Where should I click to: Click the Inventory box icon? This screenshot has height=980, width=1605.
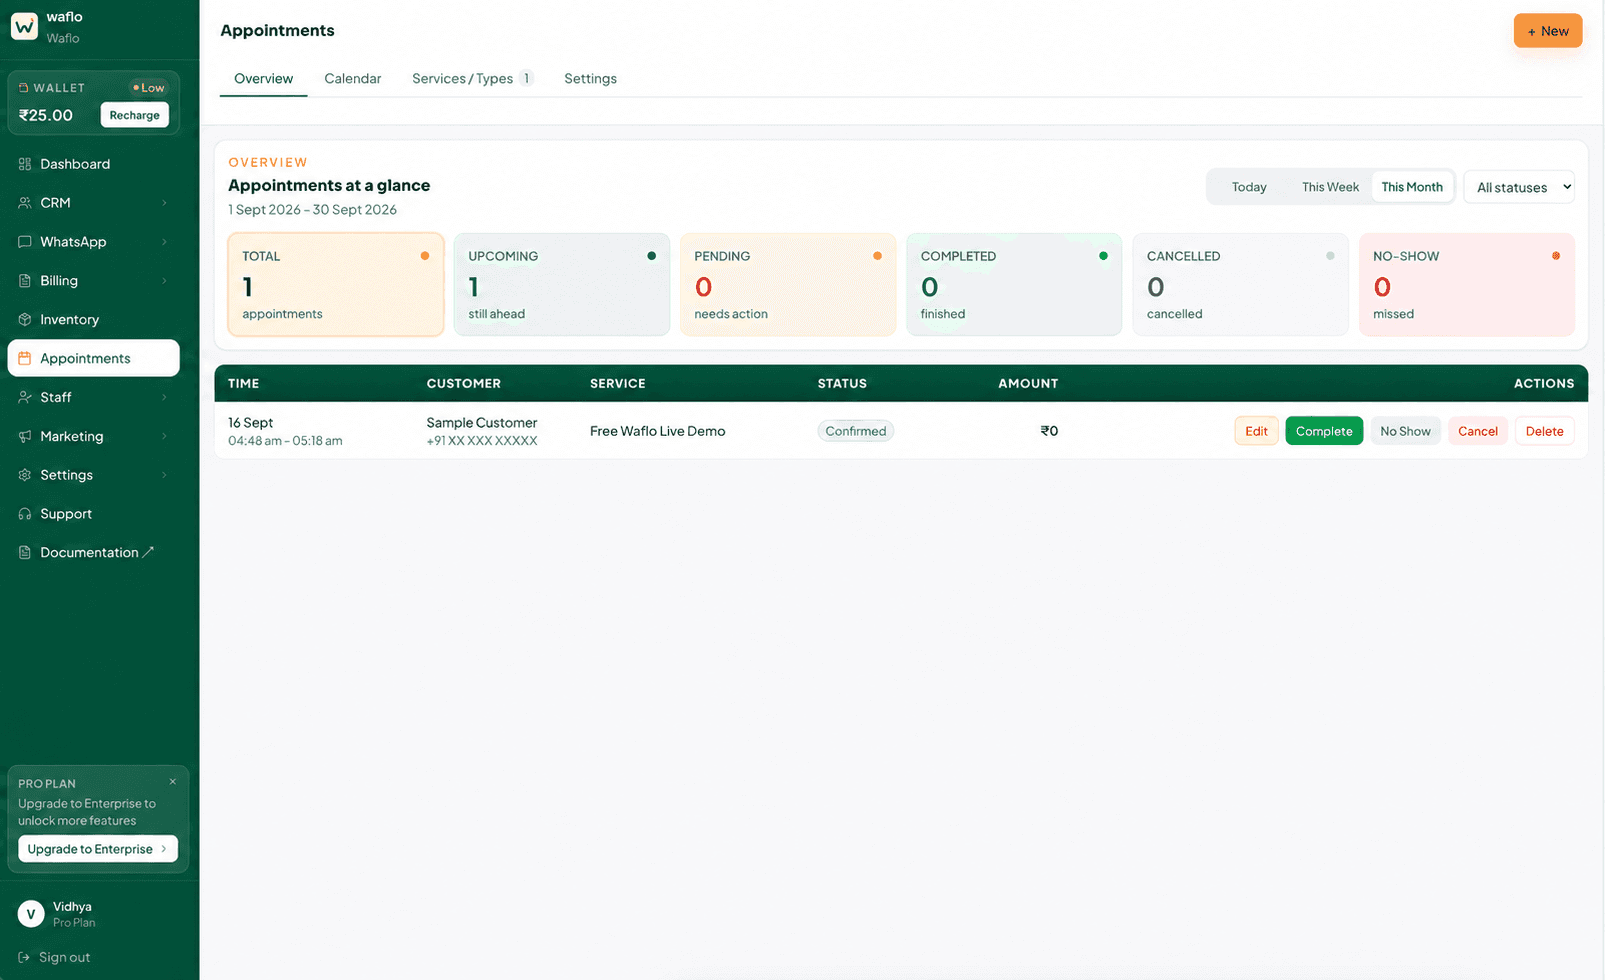click(x=25, y=320)
